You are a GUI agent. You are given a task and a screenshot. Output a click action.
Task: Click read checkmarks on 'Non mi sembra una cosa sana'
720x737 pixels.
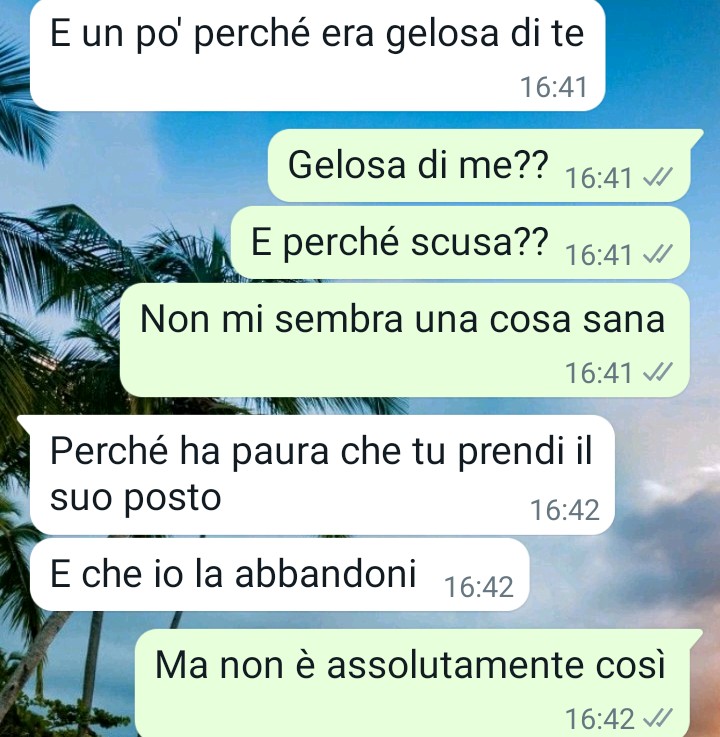pos(658,373)
